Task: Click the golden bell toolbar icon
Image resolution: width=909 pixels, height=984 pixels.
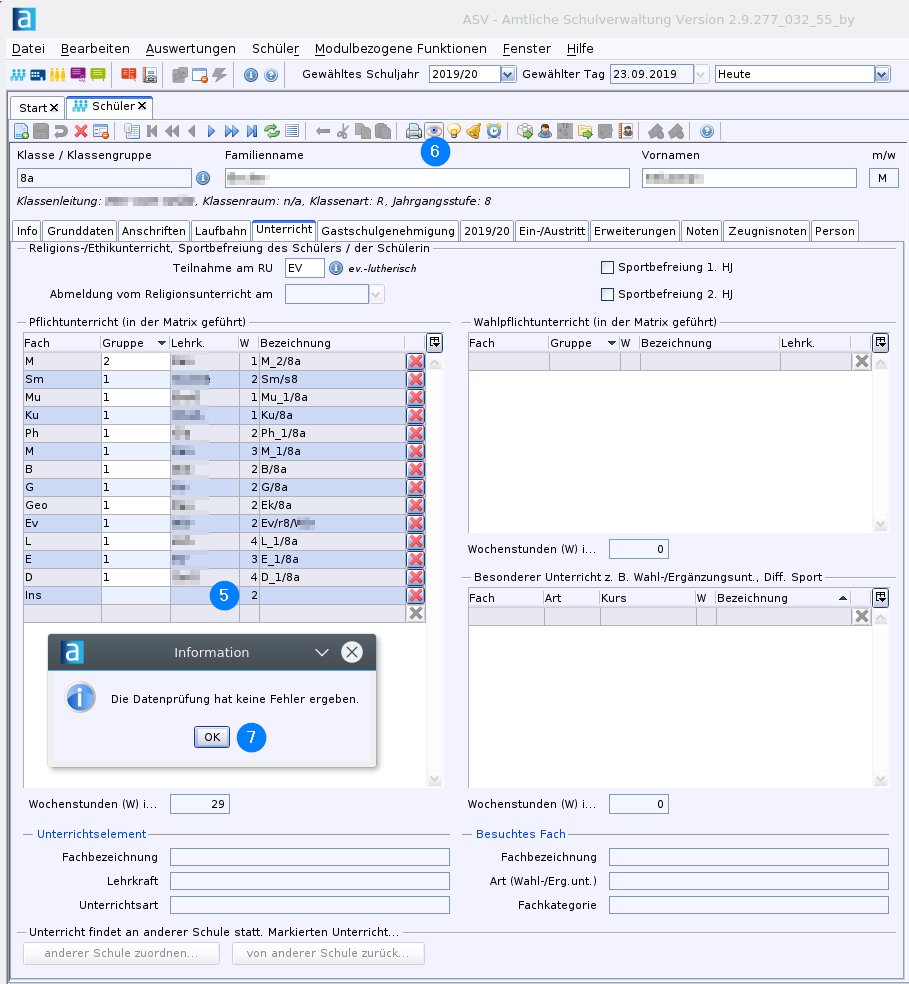Action: pos(474,131)
